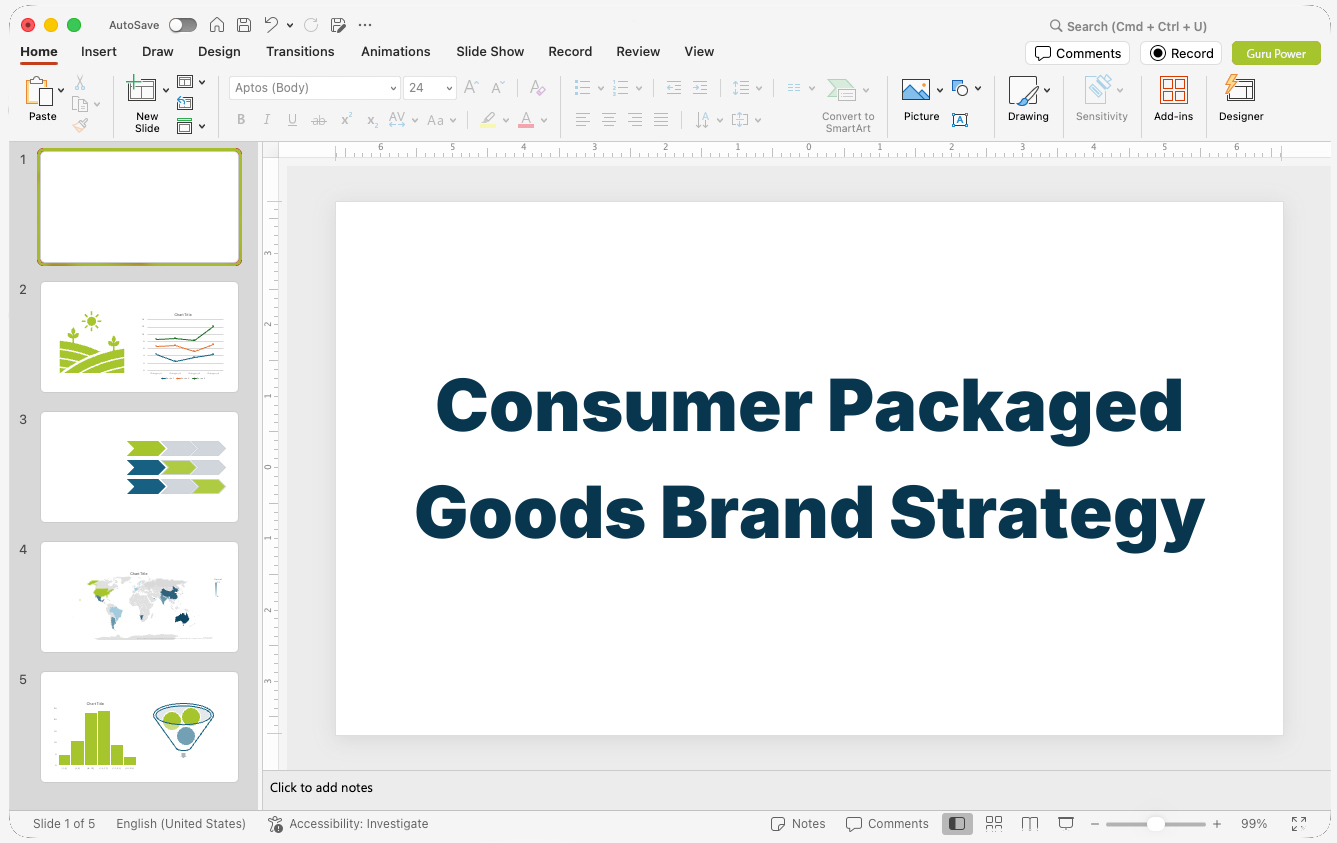
Task: Click Decrease Font Size icon
Action: 498,88
